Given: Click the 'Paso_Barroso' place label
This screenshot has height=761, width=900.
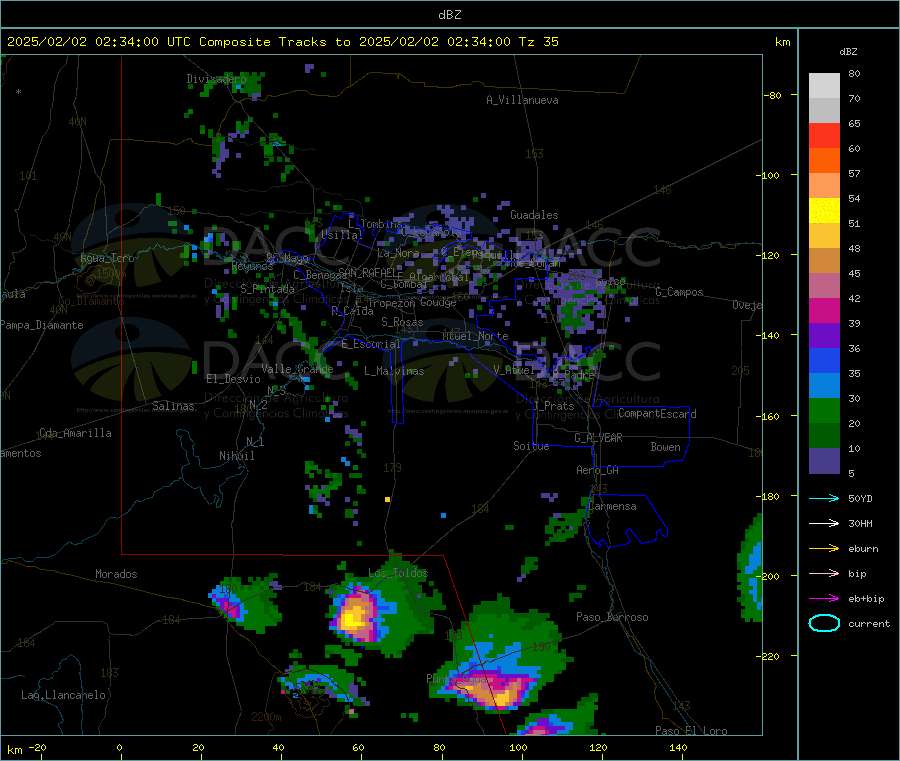Looking at the screenshot, I should [x=612, y=617].
